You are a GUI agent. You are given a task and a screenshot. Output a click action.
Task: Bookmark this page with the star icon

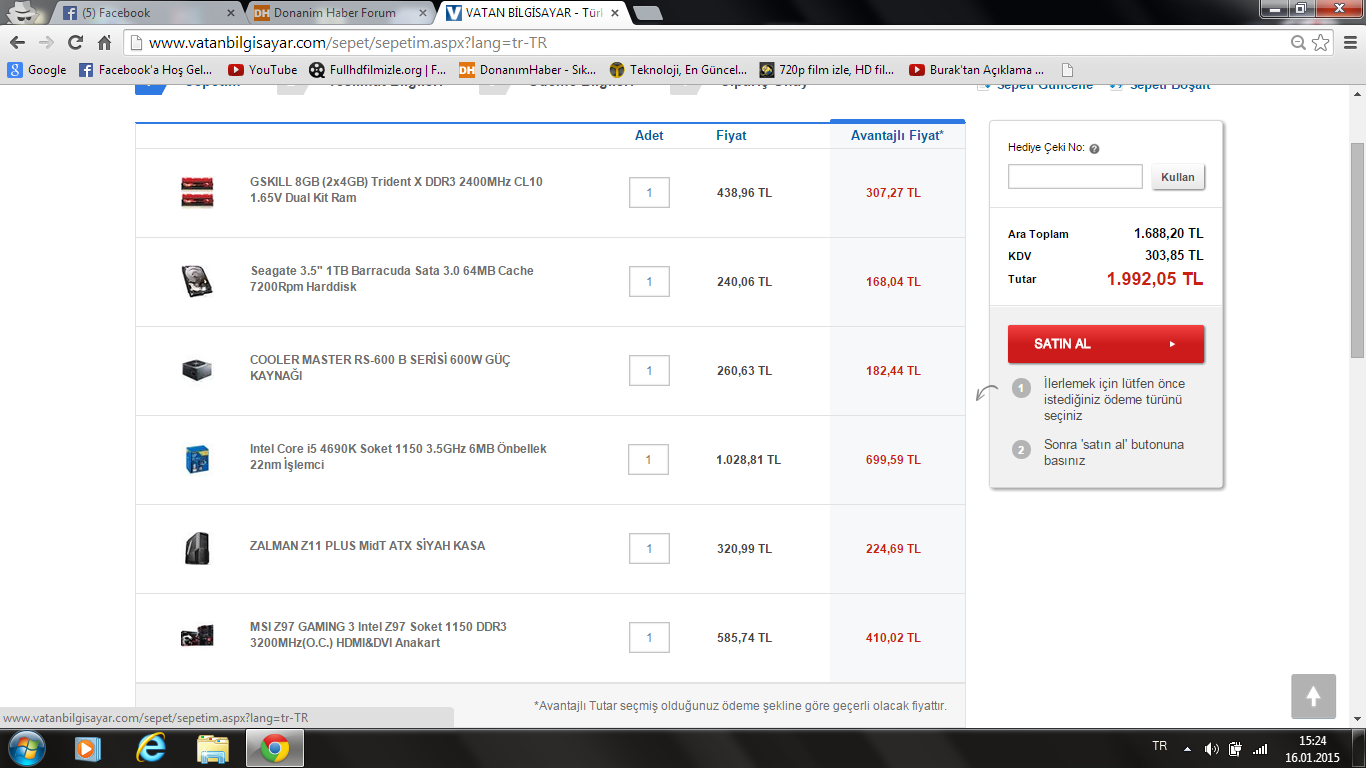(x=1321, y=43)
